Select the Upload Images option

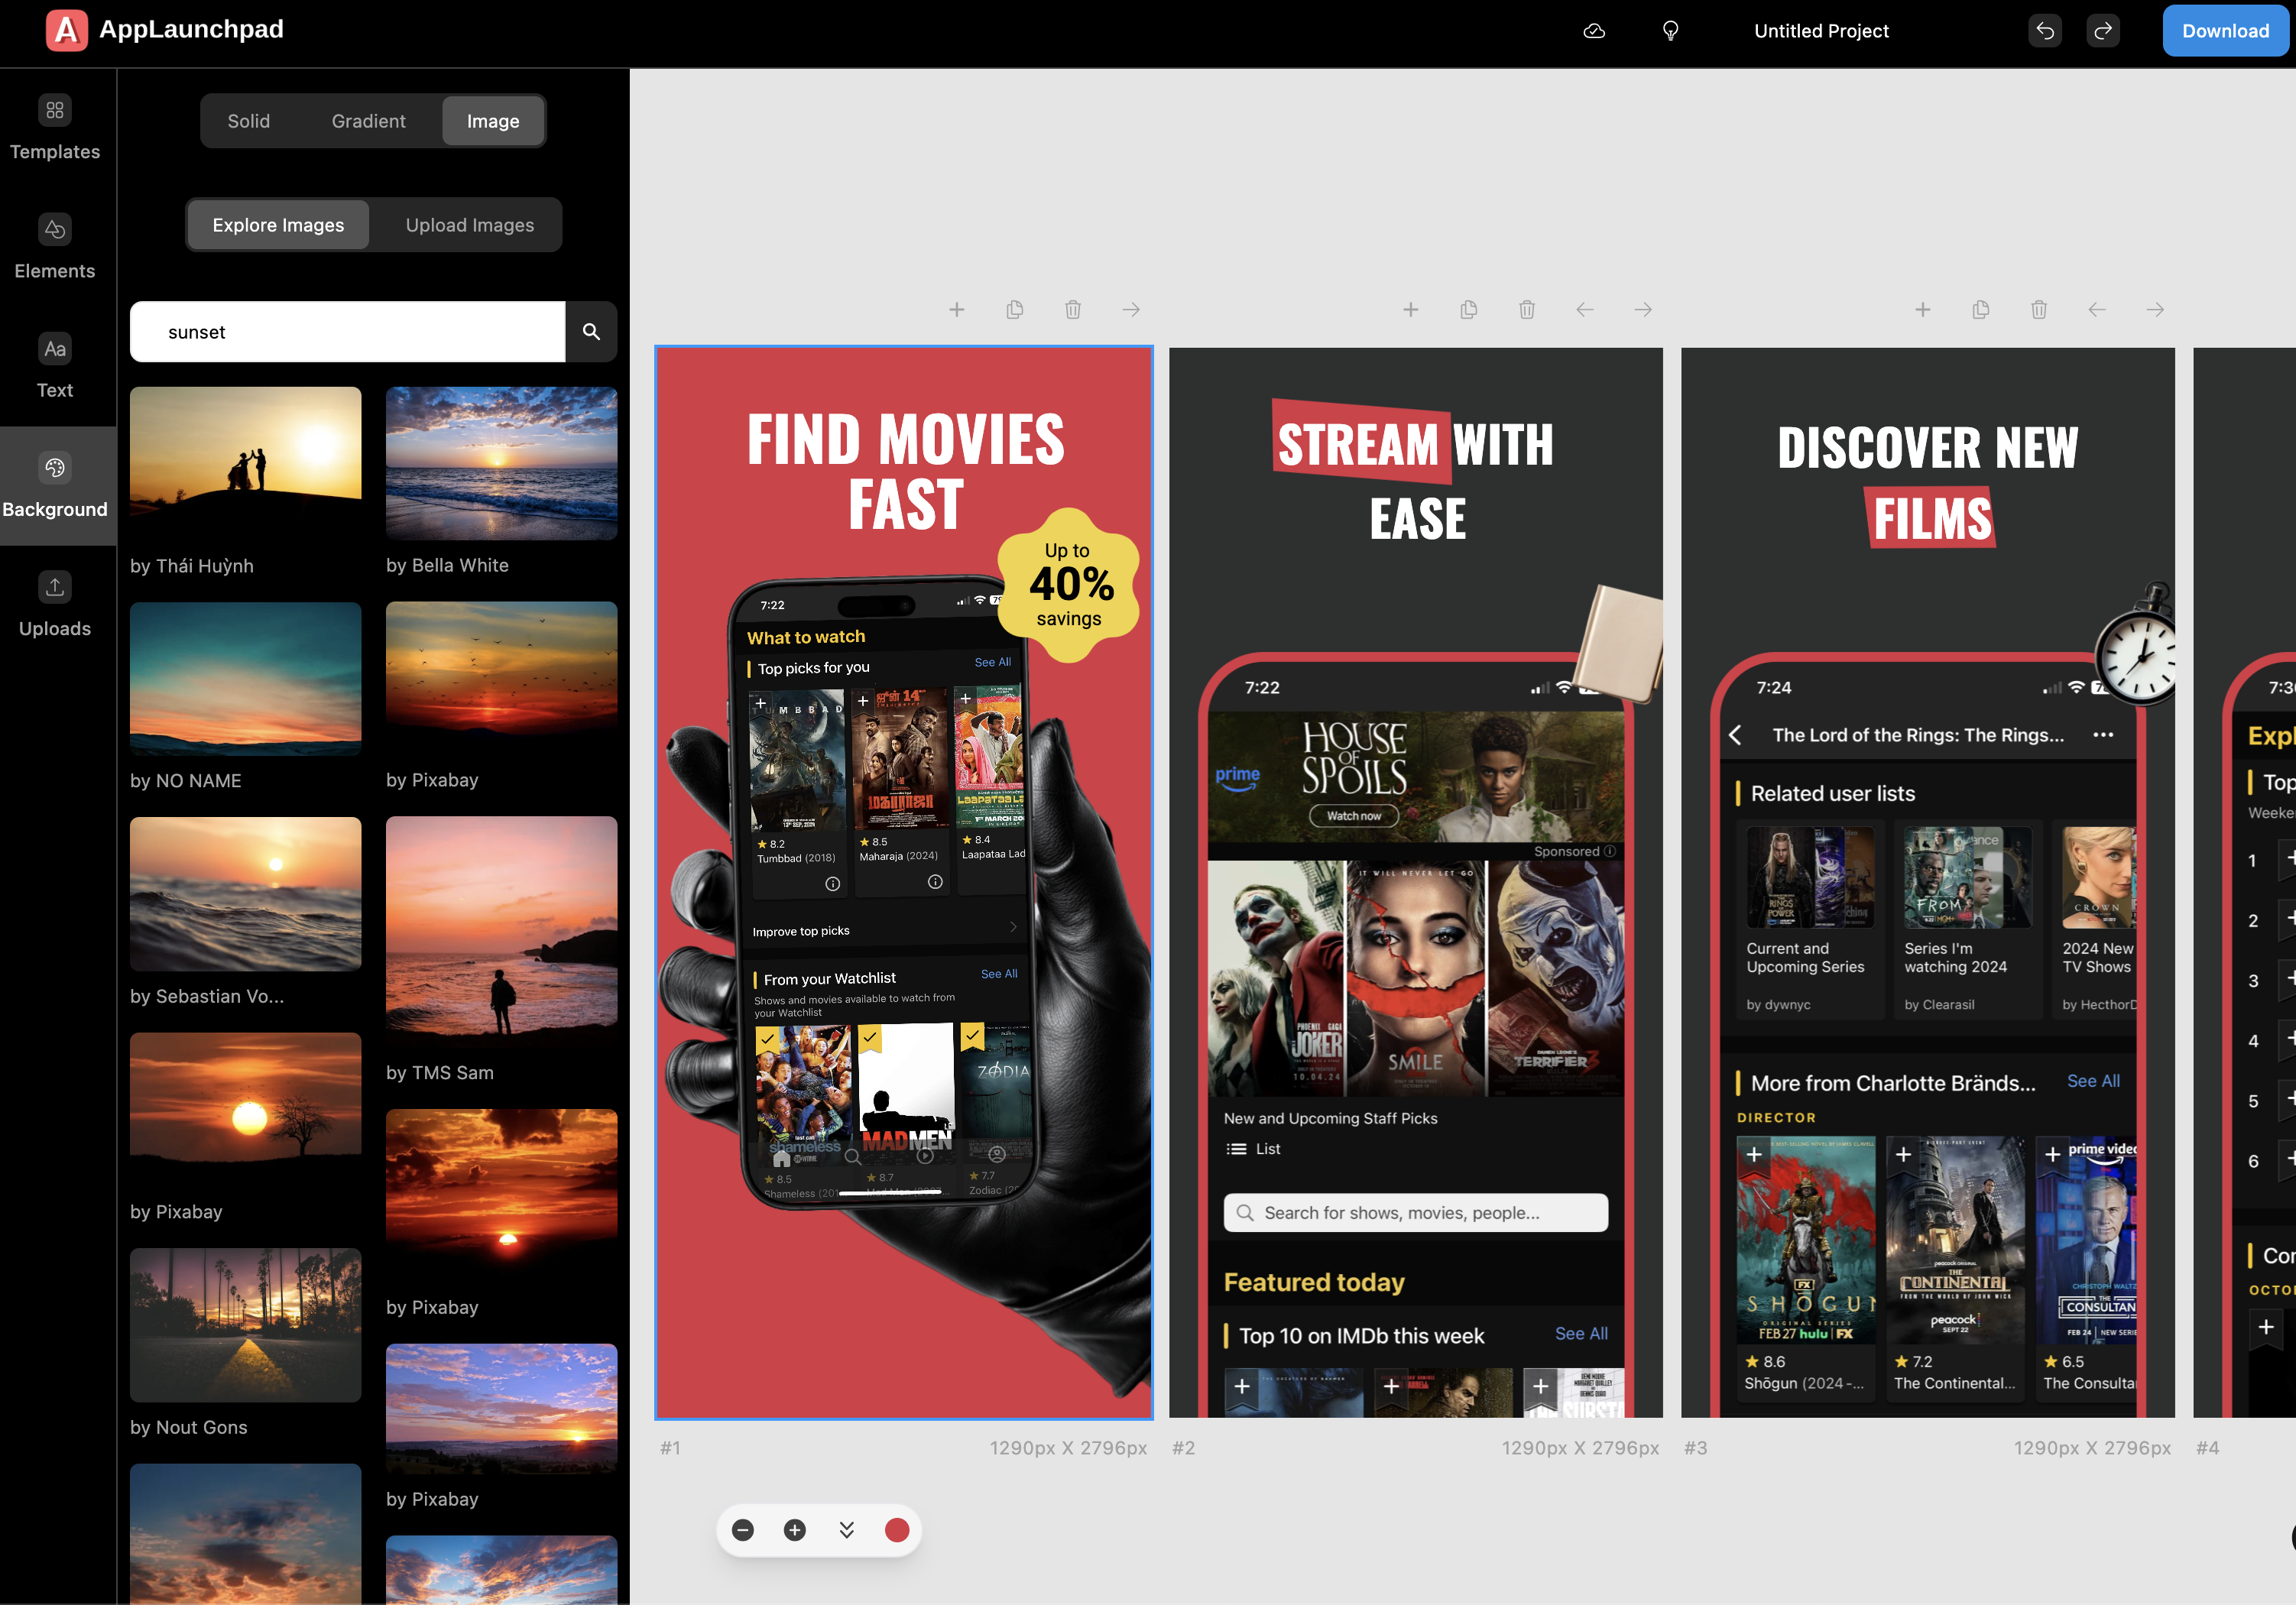click(469, 225)
